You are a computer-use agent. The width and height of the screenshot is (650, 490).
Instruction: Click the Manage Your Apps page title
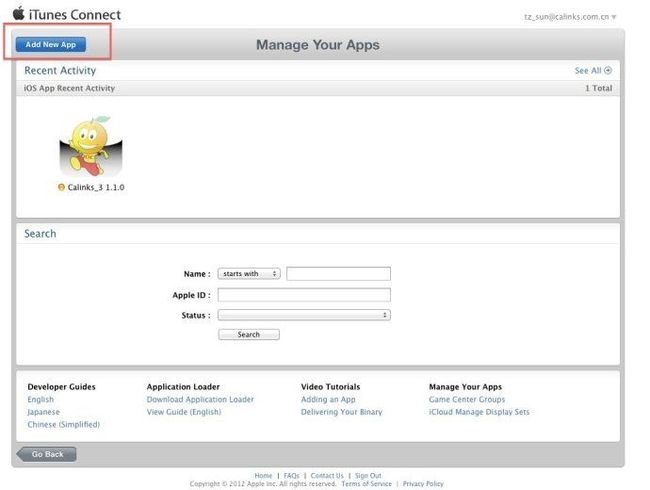(x=318, y=45)
